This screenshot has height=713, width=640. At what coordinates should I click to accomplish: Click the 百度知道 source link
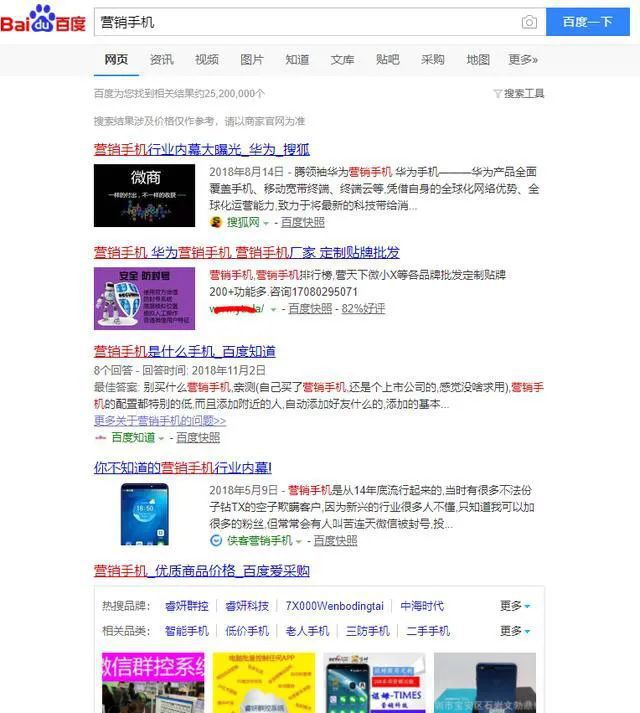(x=133, y=437)
